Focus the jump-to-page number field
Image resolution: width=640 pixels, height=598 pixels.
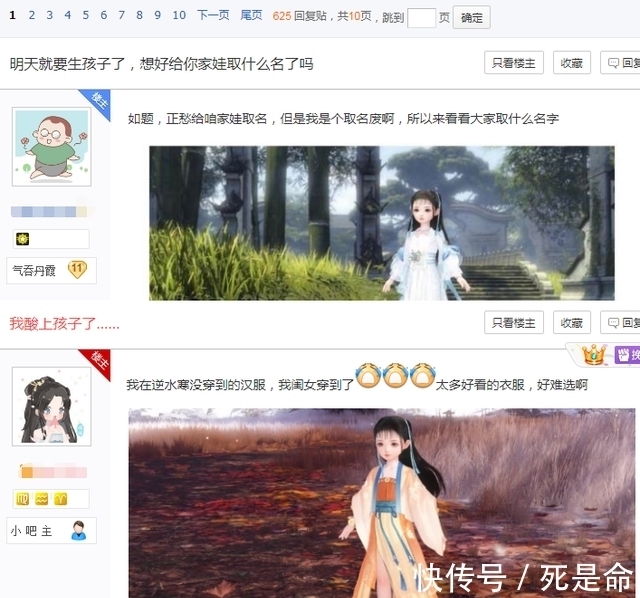point(421,18)
